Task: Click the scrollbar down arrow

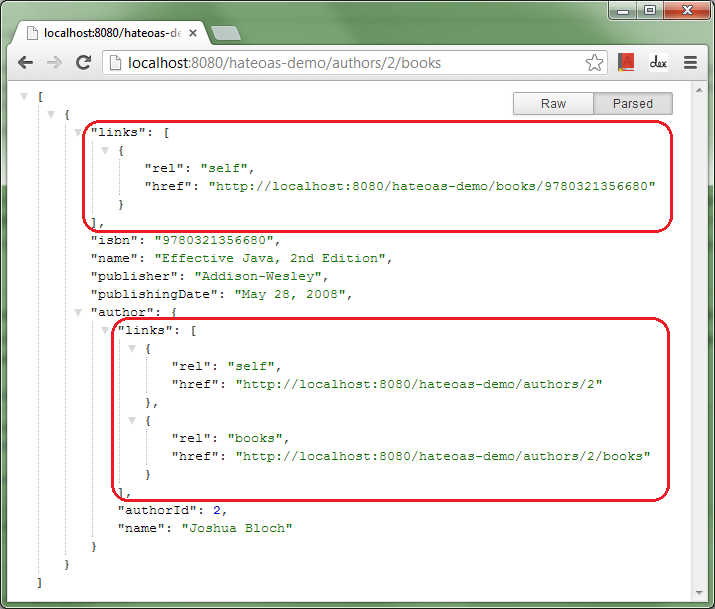Action: [699, 593]
